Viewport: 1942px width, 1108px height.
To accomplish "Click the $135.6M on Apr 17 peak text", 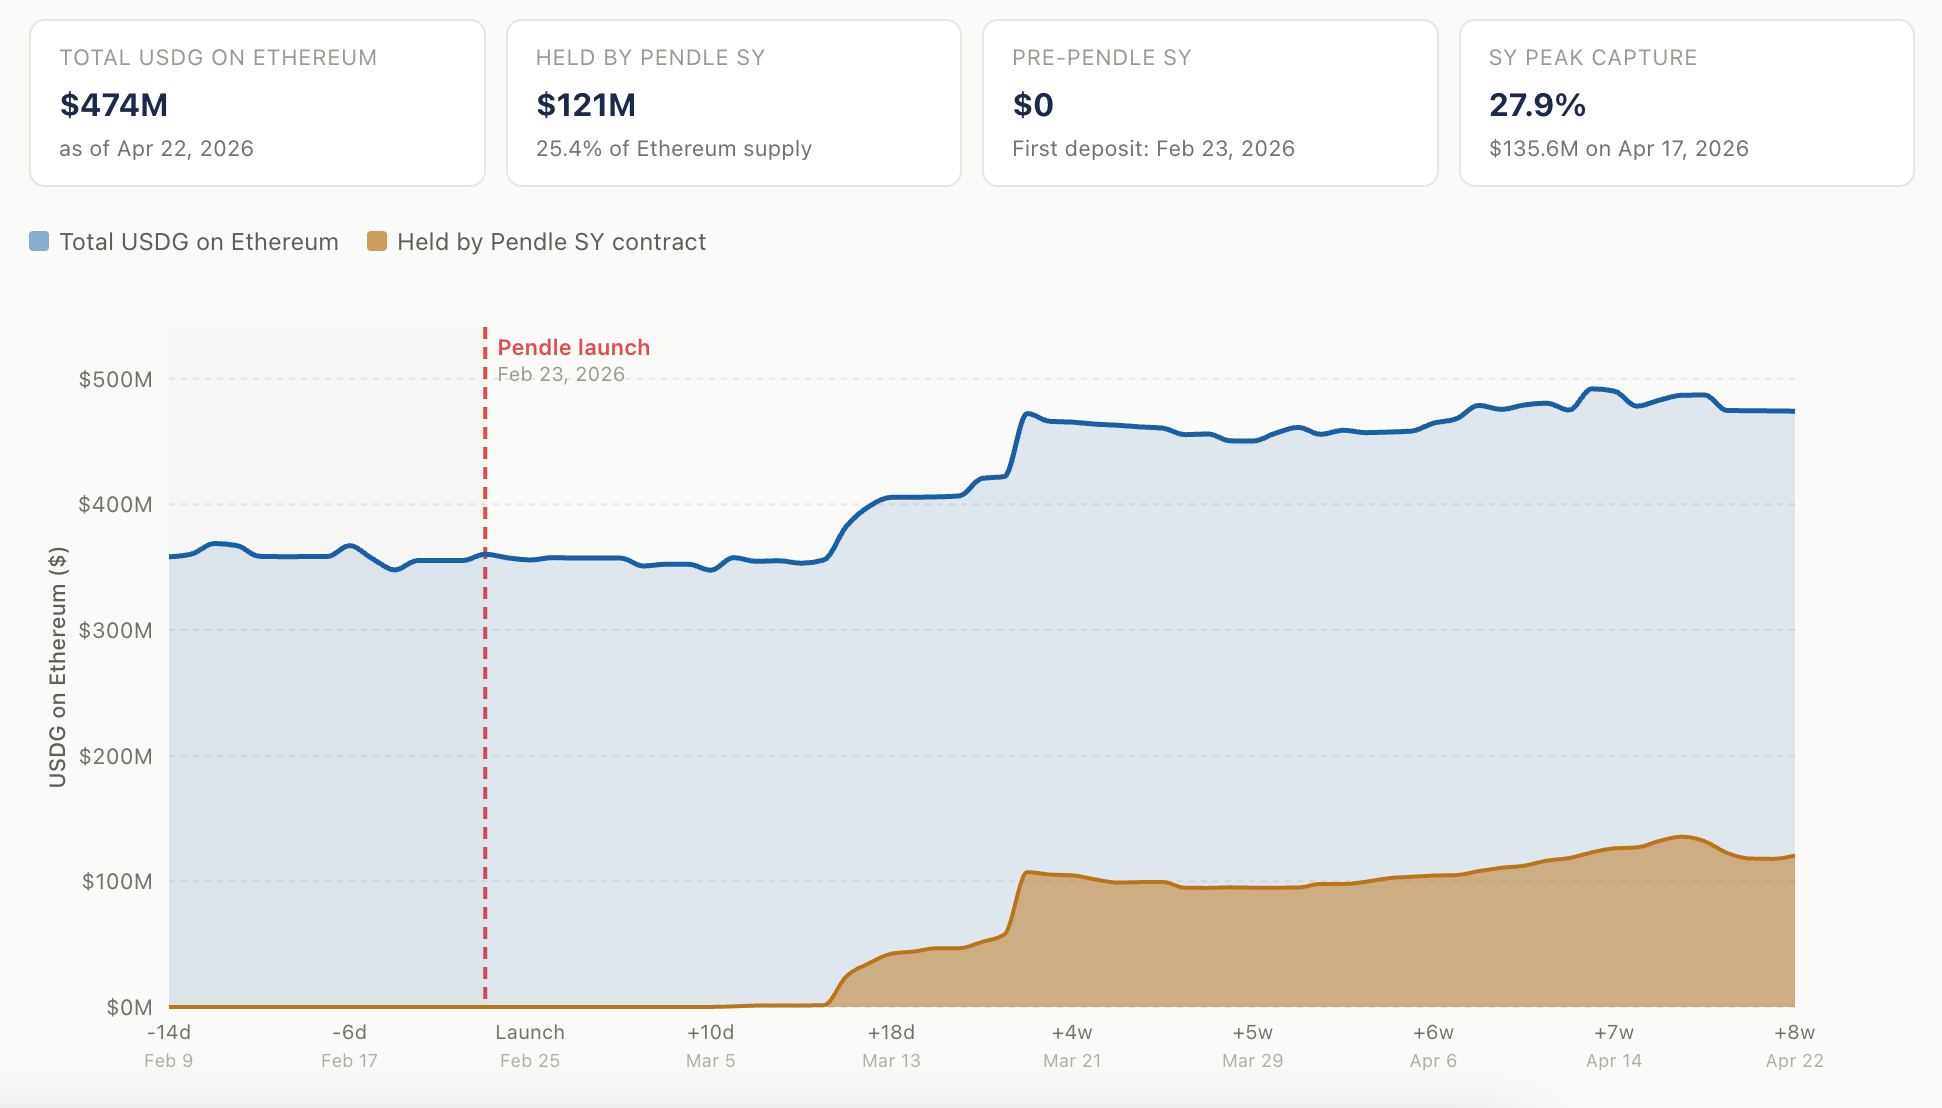I will [x=1619, y=149].
